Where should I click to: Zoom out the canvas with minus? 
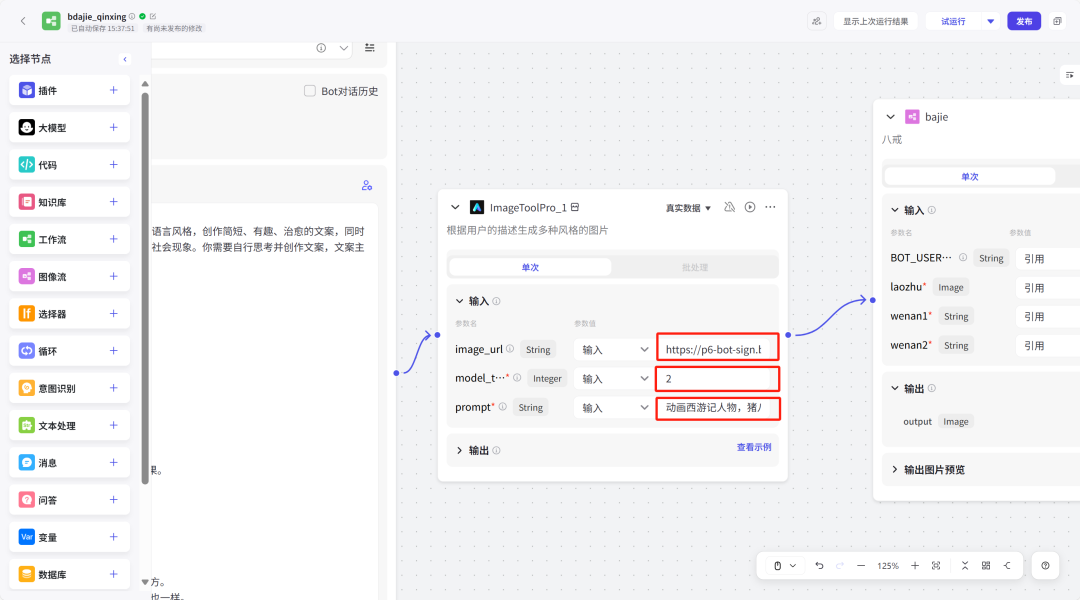click(x=861, y=566)
